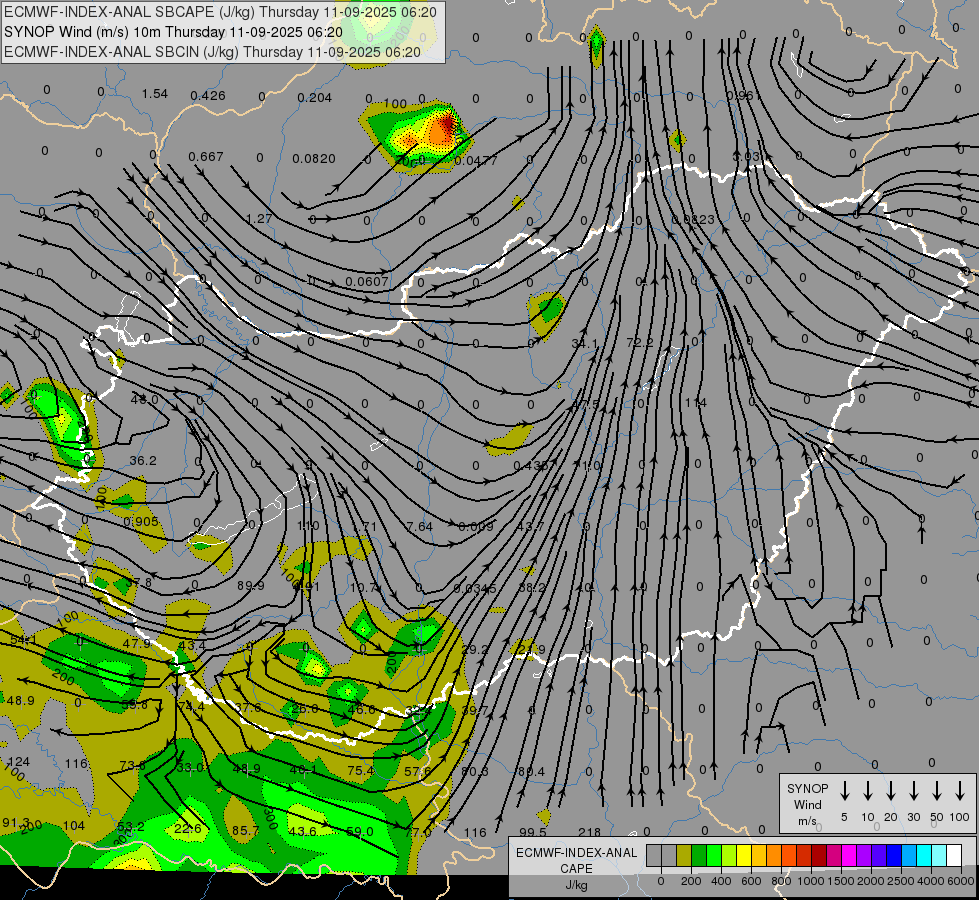The image size is (979, 900).
Task: Select the dark green CAPE legend swatch
Action: click(699, 855)
